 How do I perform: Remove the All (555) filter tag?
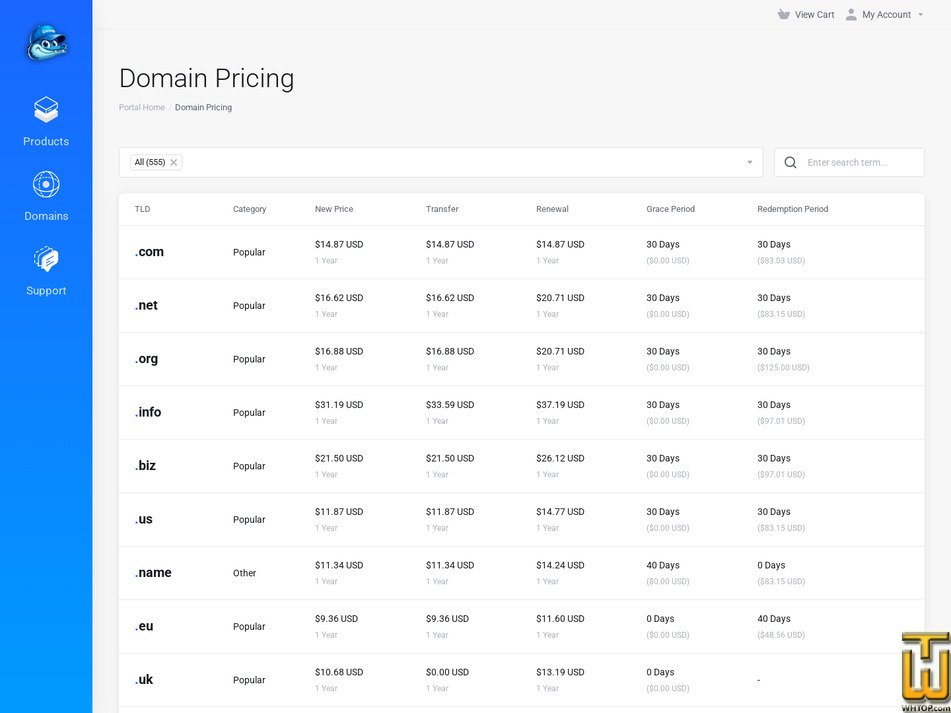(174, 163)
